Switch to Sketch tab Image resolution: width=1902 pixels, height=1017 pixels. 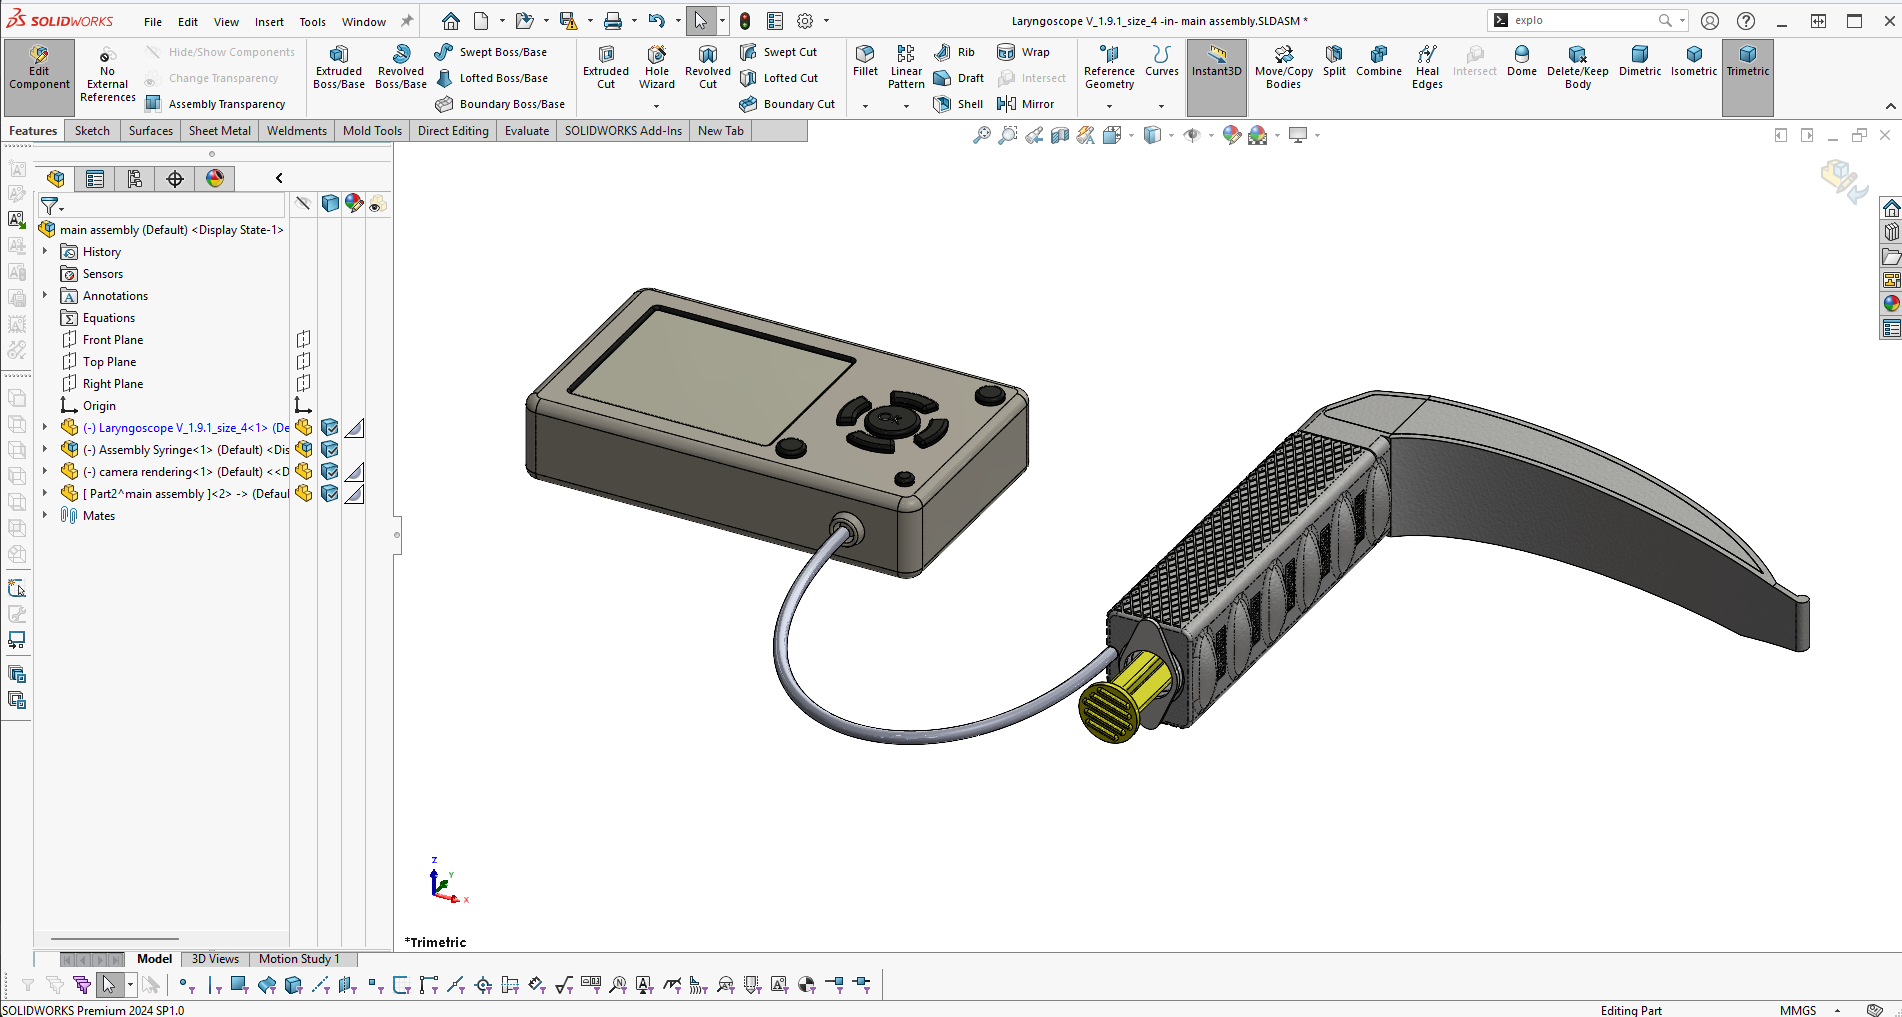click(x=92, y=131)
